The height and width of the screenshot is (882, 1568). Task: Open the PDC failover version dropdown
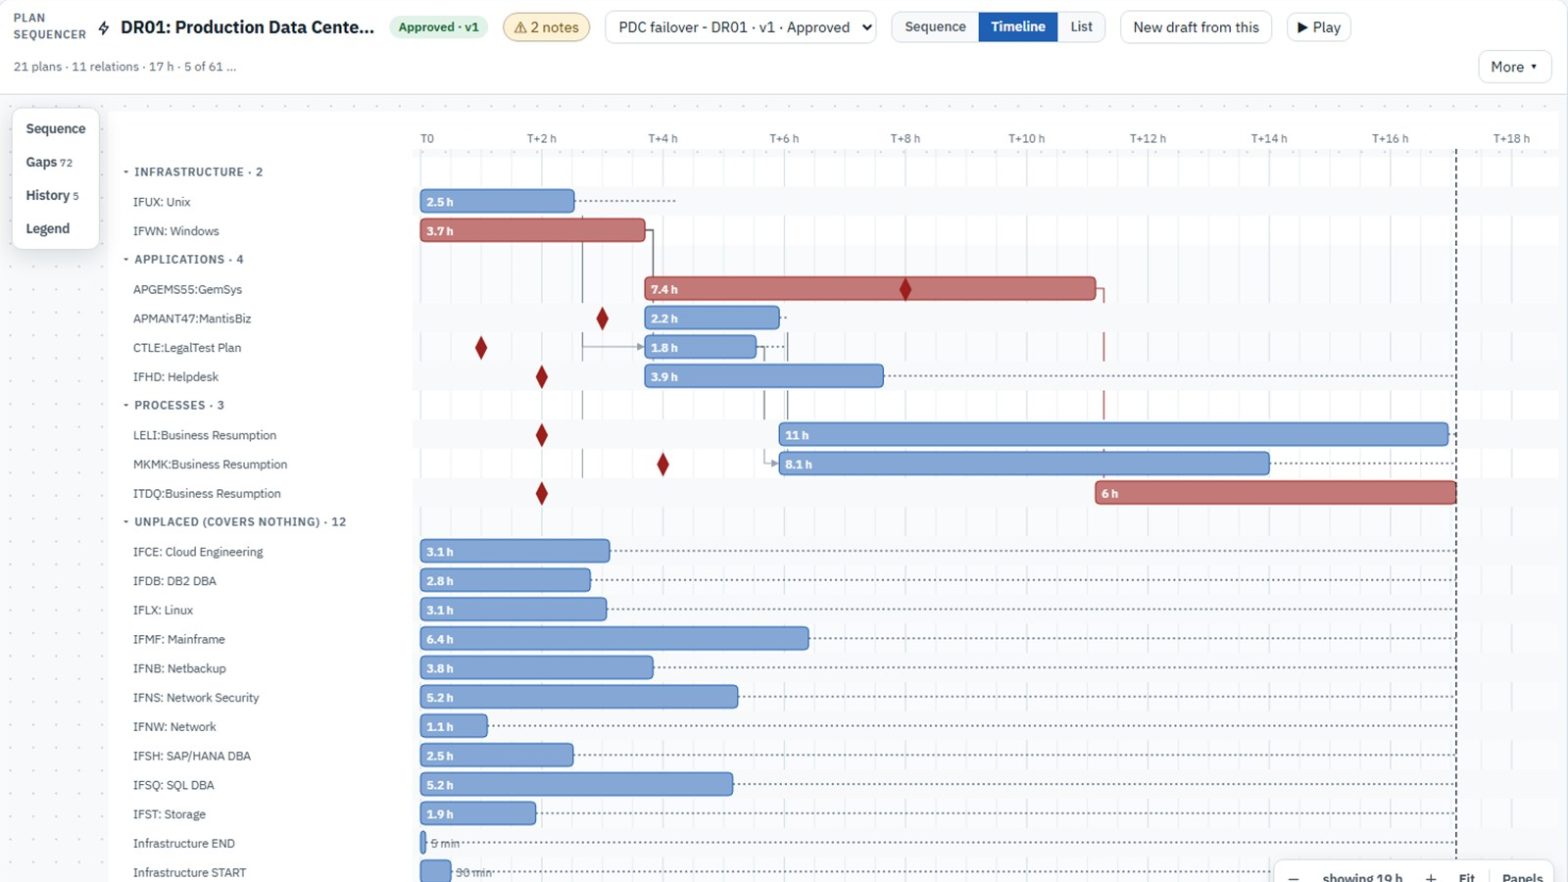(740, 27)
